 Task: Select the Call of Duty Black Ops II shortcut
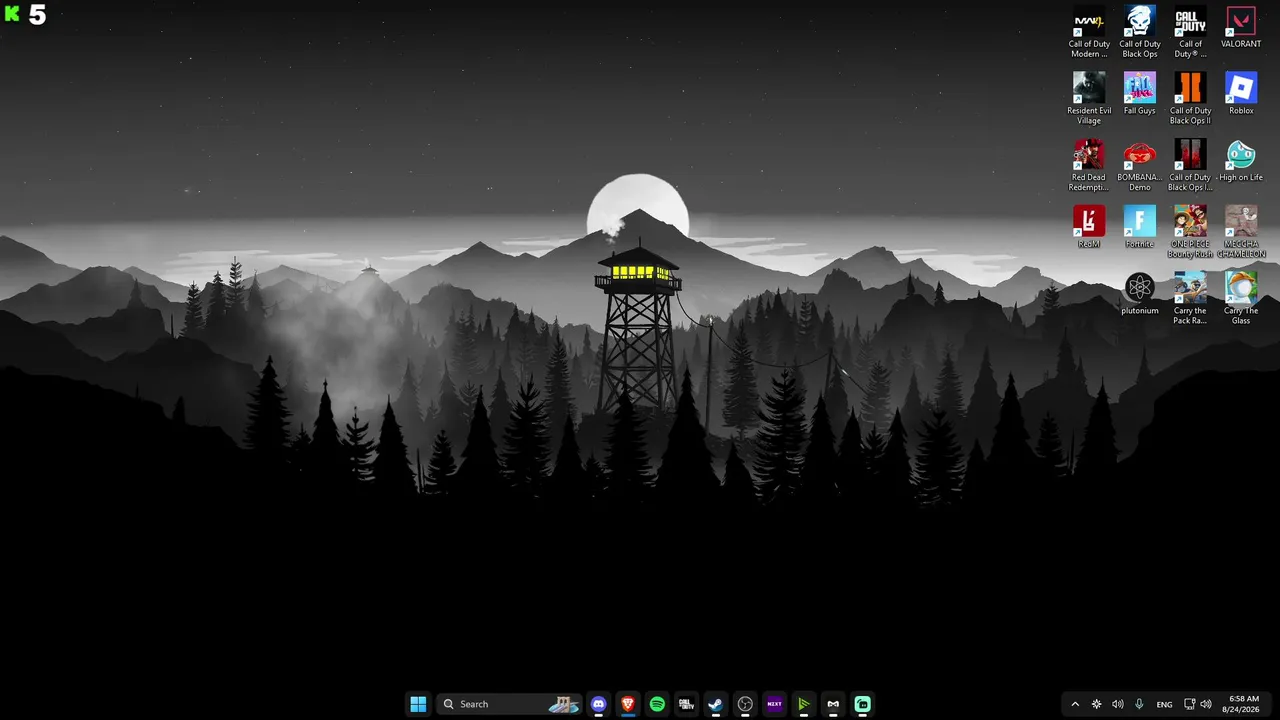1190,99
